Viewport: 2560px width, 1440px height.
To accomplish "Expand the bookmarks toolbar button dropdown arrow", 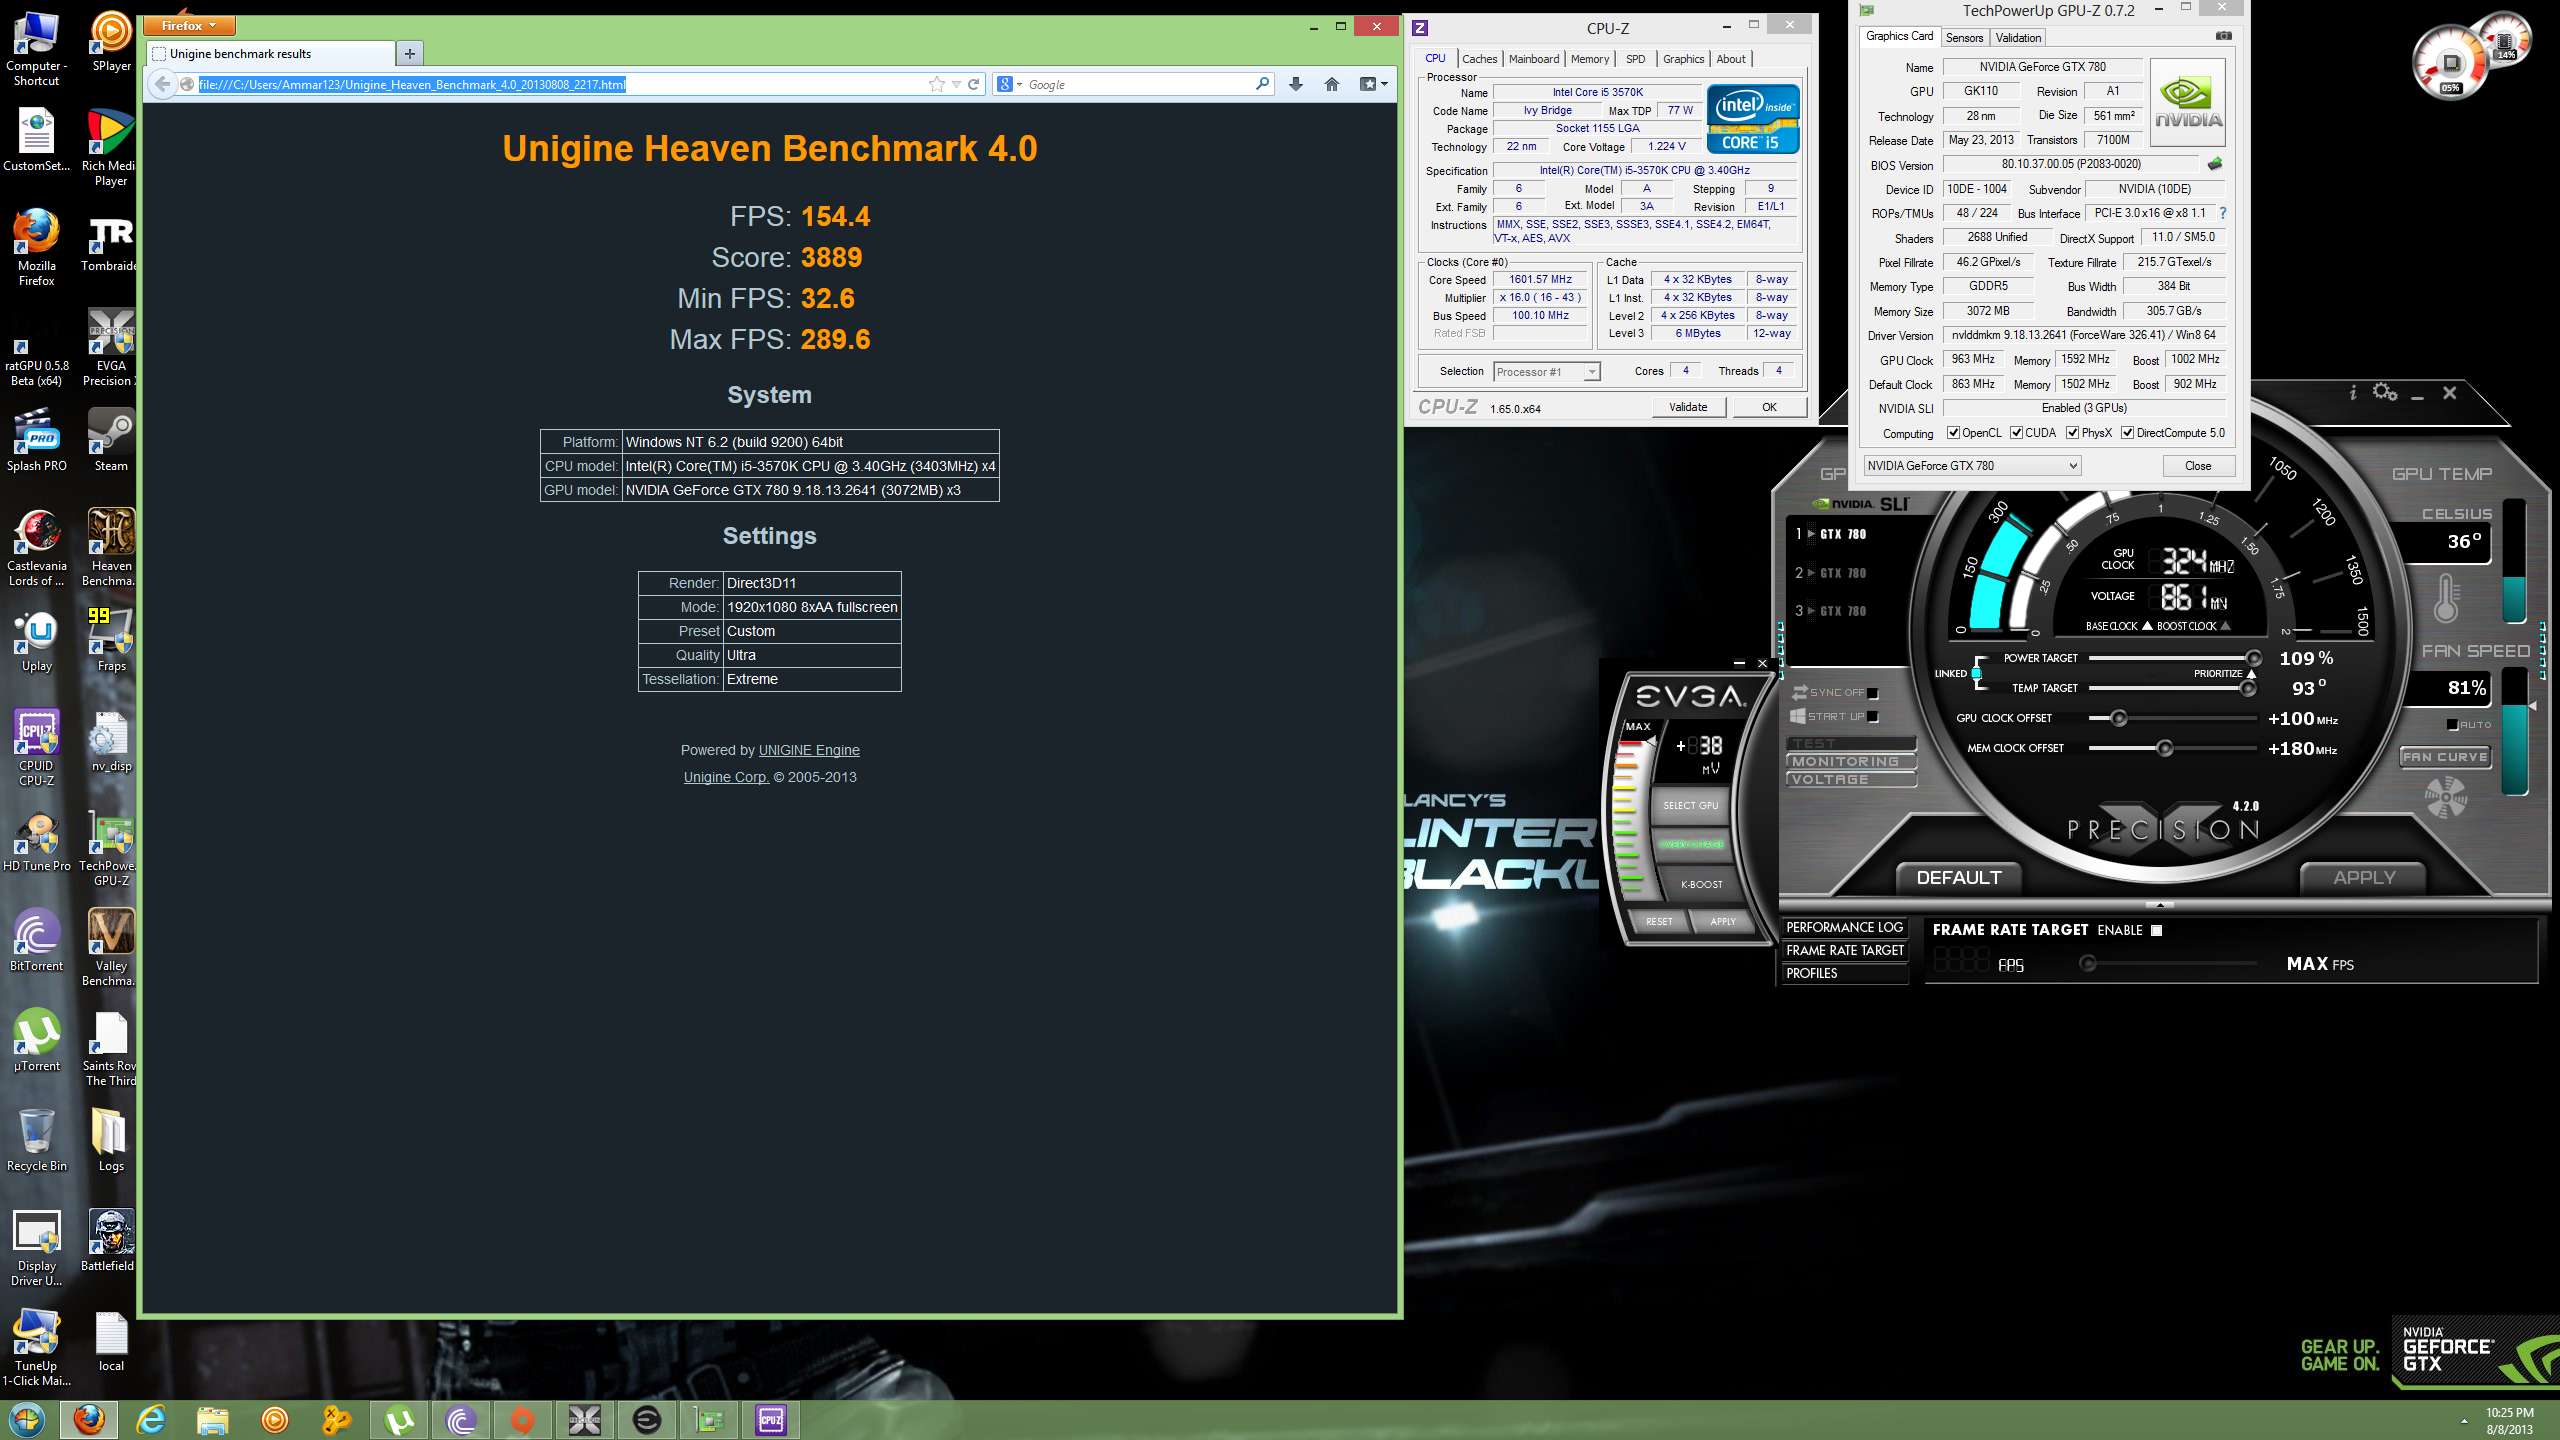I will (1384, 84).
